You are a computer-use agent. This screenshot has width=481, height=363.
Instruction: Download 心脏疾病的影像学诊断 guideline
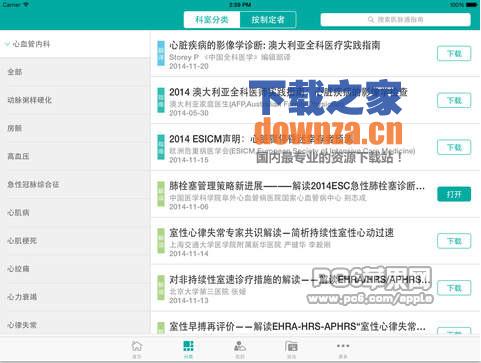454,54
